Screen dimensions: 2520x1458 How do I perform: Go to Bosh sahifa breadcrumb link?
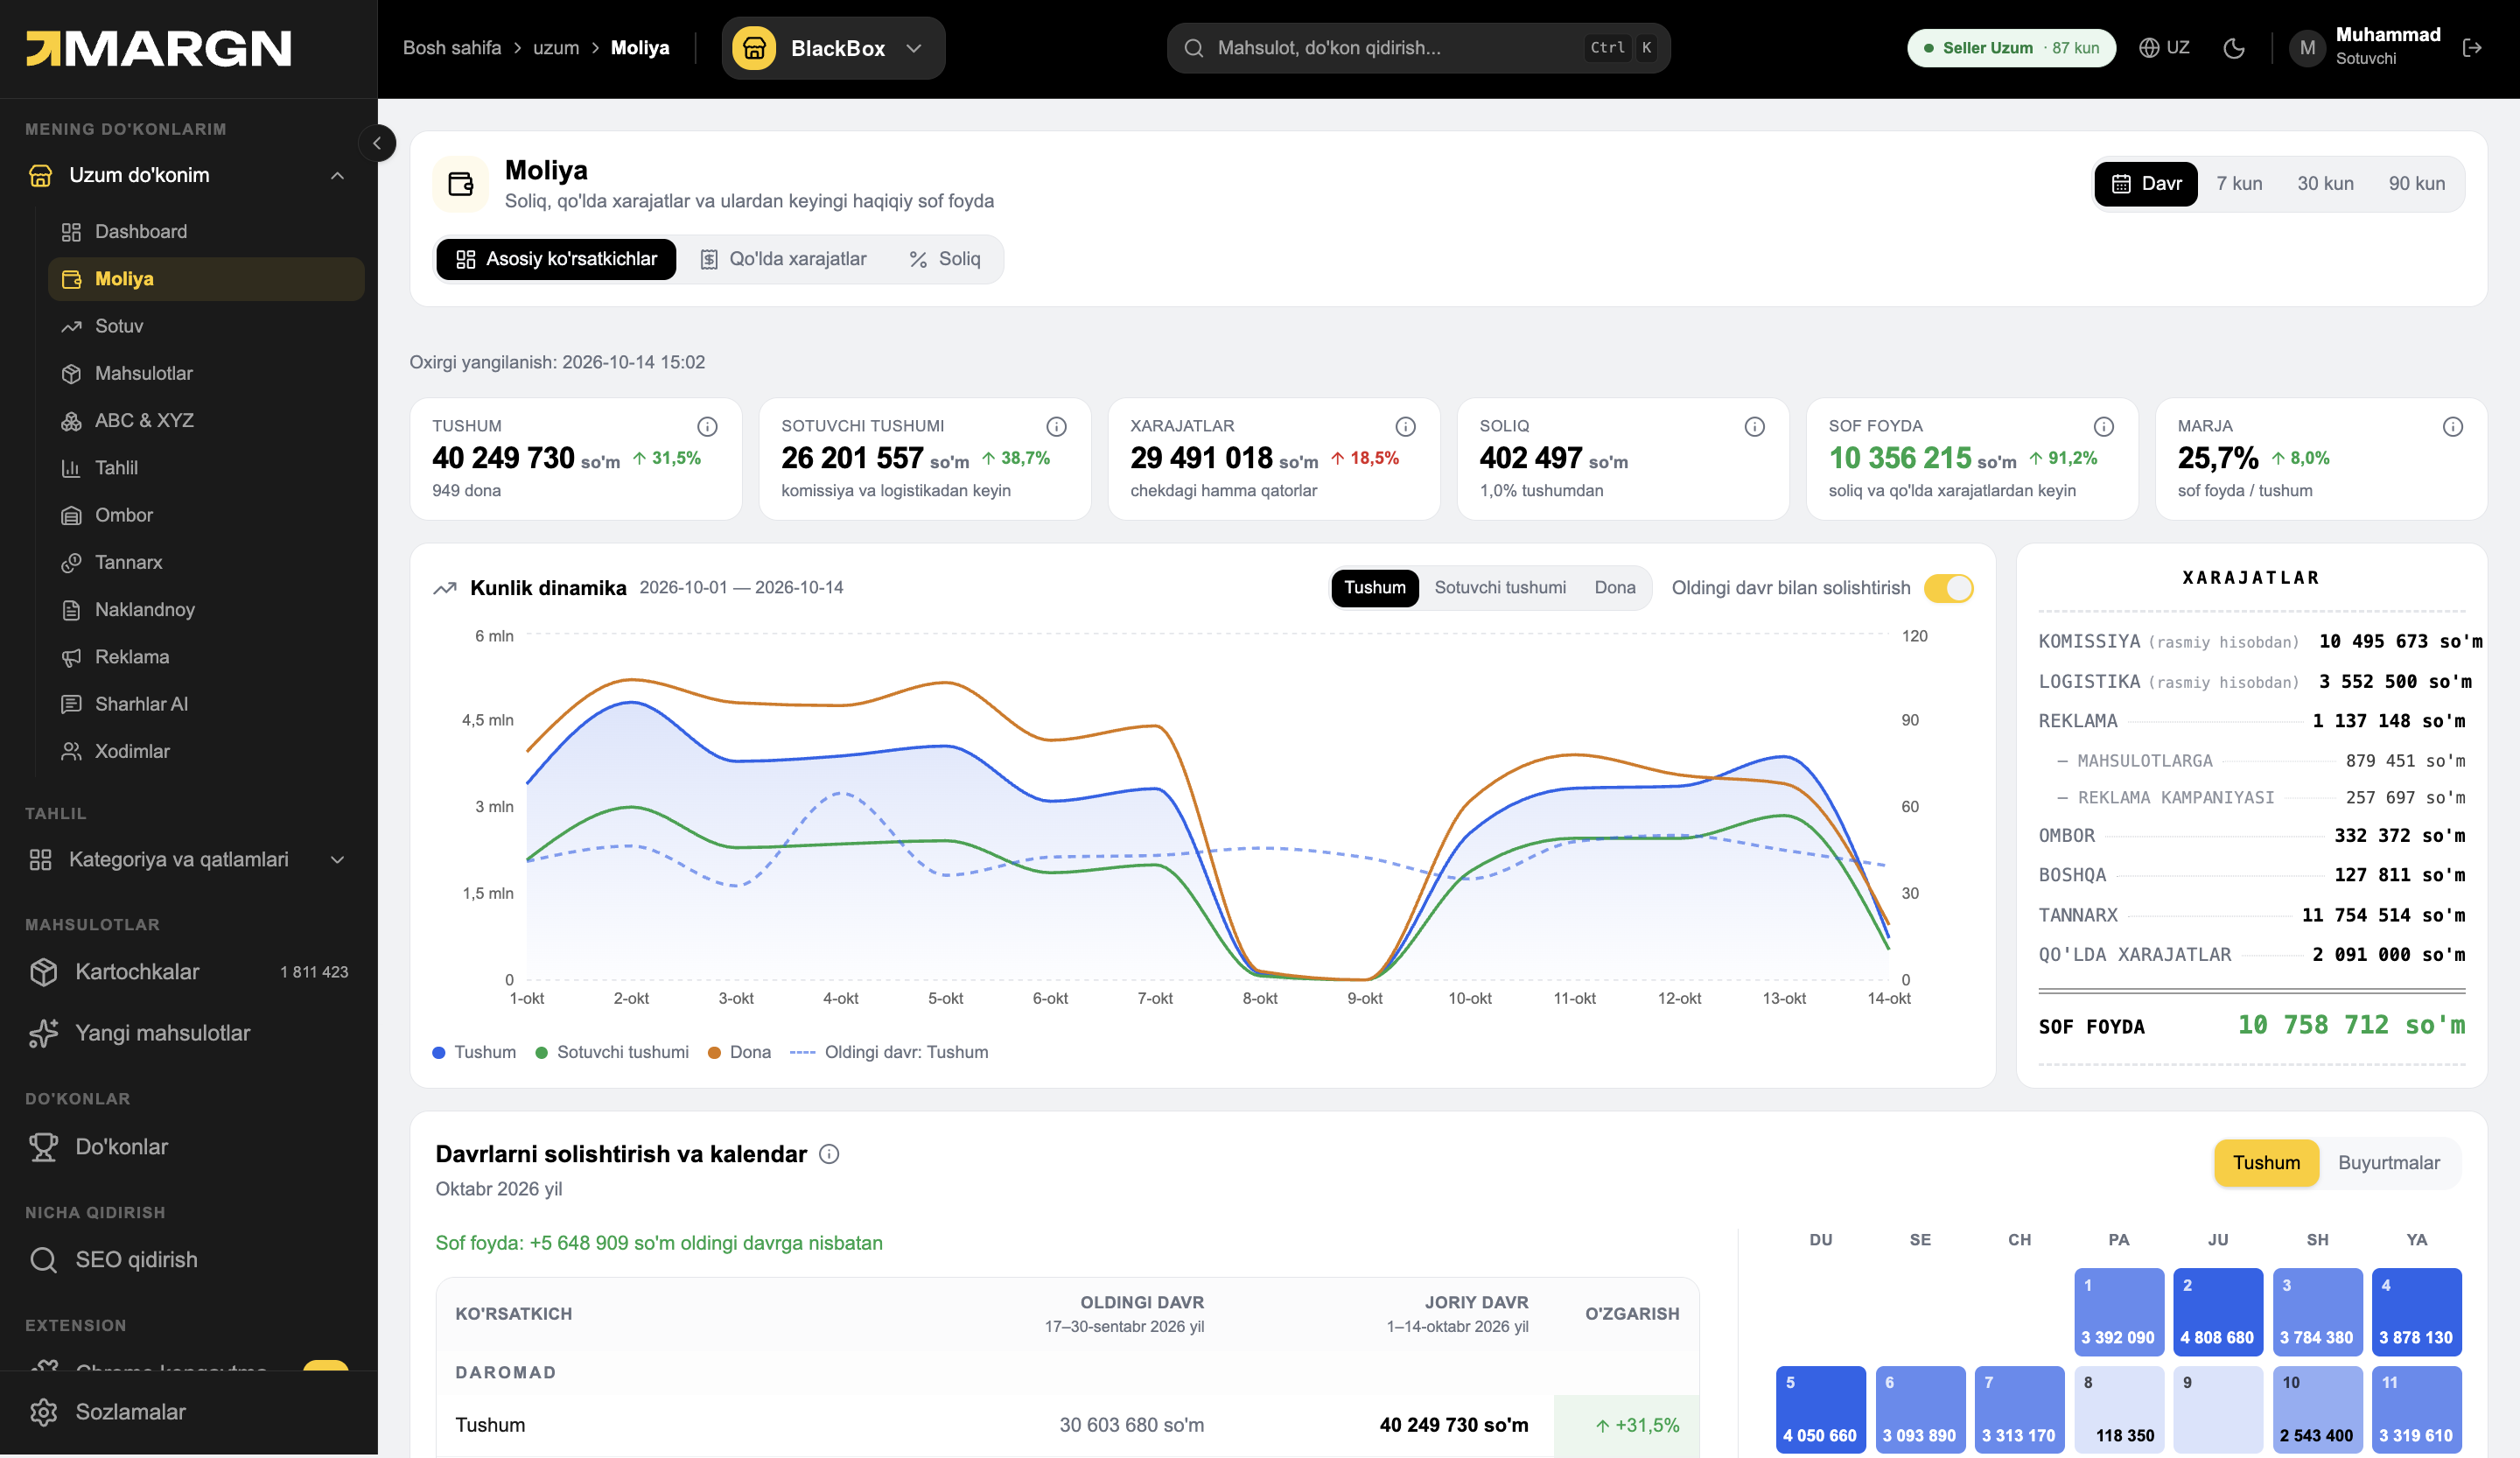452,48
